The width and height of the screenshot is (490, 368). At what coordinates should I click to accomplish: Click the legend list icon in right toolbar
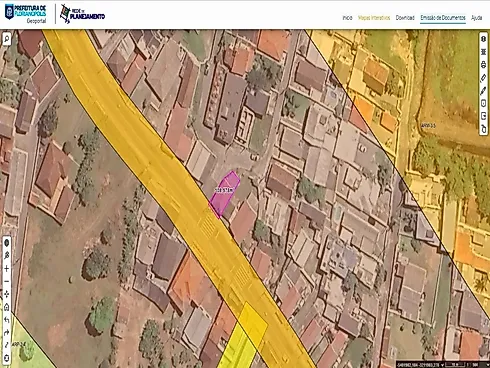coord(483,52)
